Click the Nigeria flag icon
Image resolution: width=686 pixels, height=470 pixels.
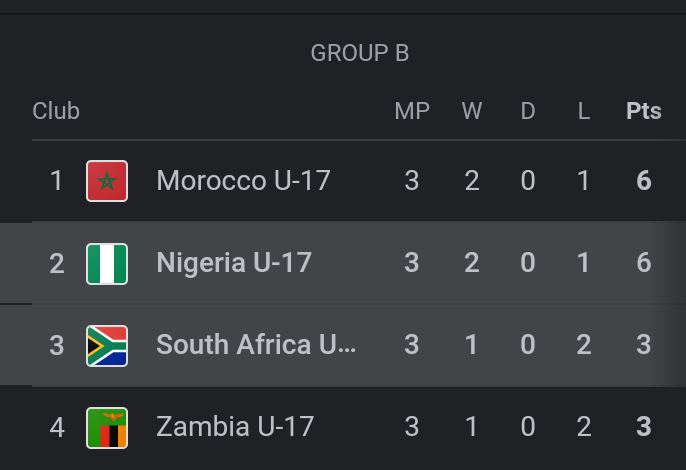coord(107,263)
